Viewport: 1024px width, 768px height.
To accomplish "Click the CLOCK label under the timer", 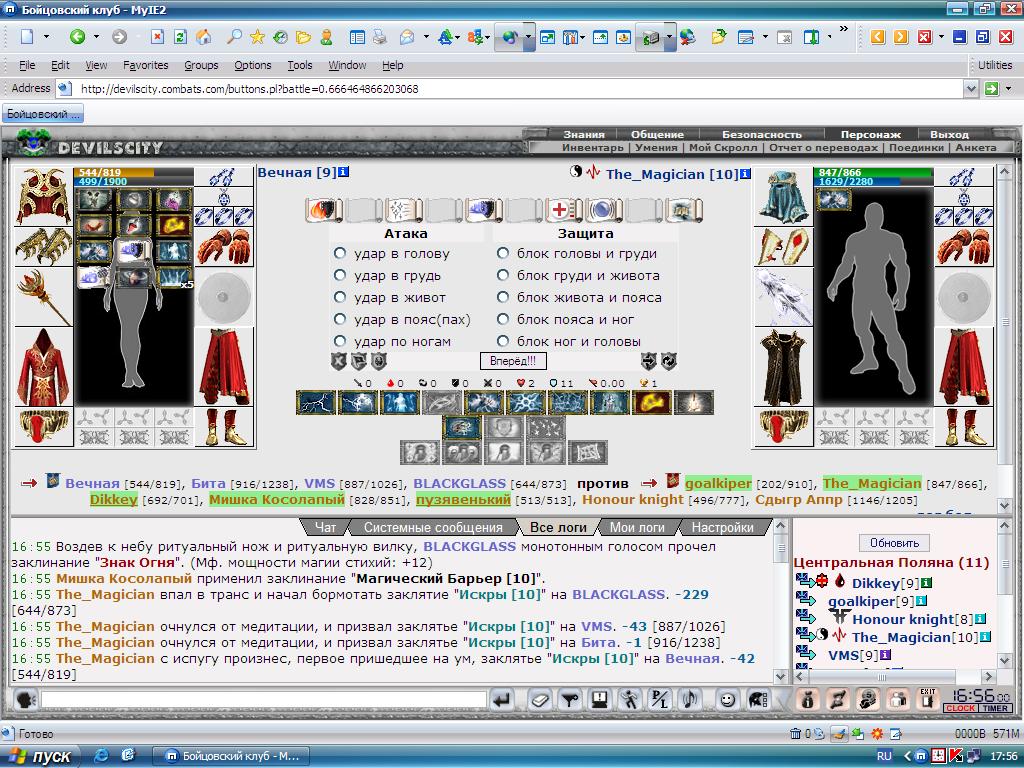I will coord(960,708).
